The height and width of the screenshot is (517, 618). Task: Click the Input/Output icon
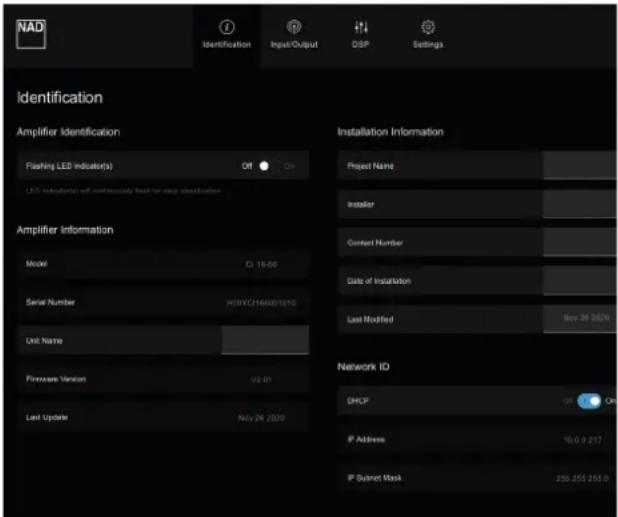[x=294, y=27]
